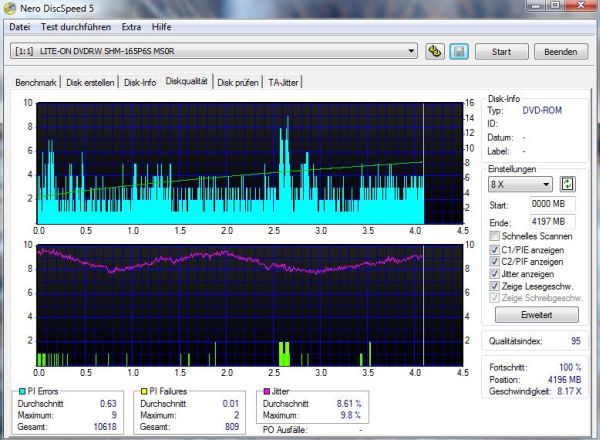Click the yellow drive options icon
This screenshot has width=600, height=440.
[x=435, y=51]
